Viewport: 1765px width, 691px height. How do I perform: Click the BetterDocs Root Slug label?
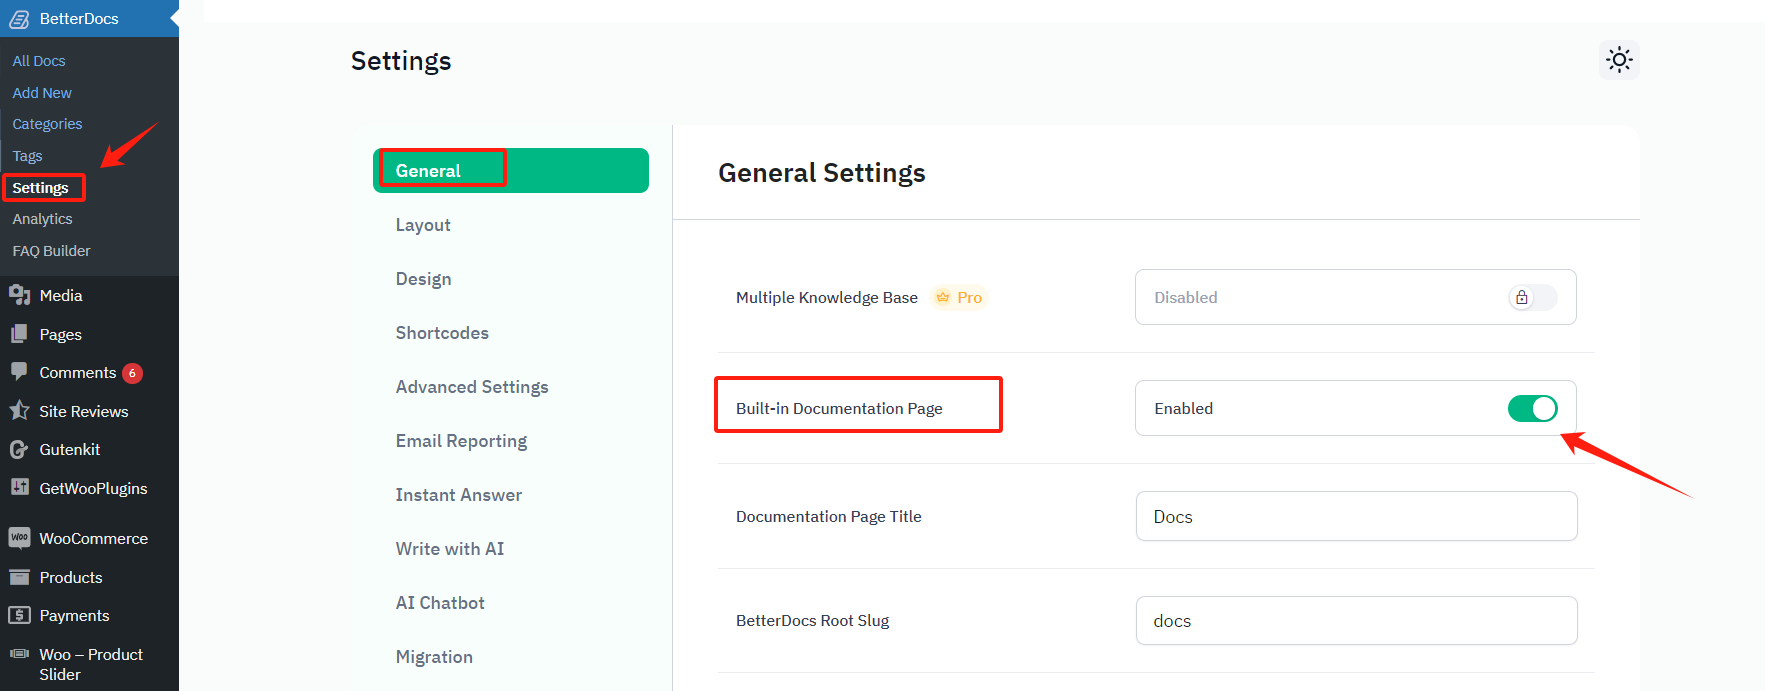click(812, 620)
